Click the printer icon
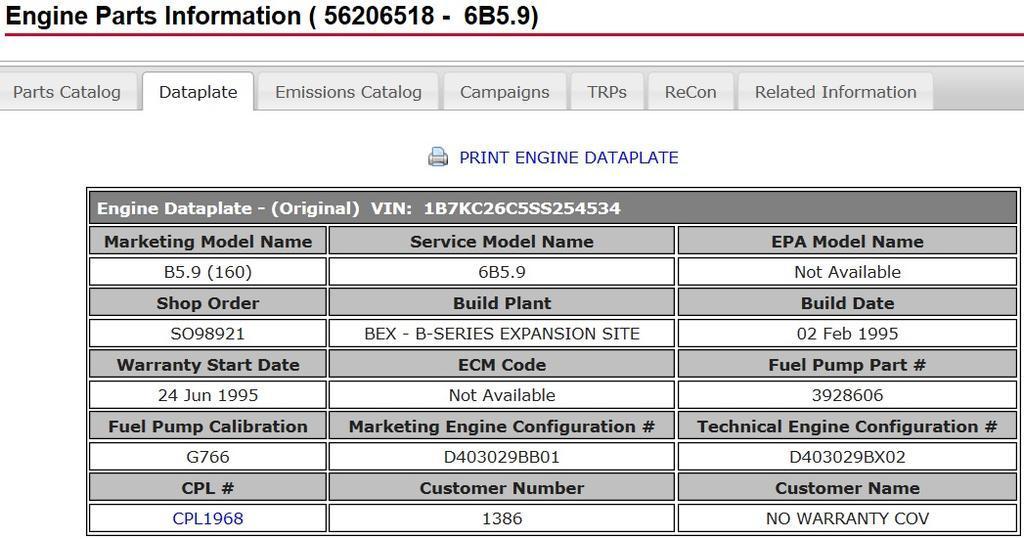Screen dimensions: 1024x539 438,157
